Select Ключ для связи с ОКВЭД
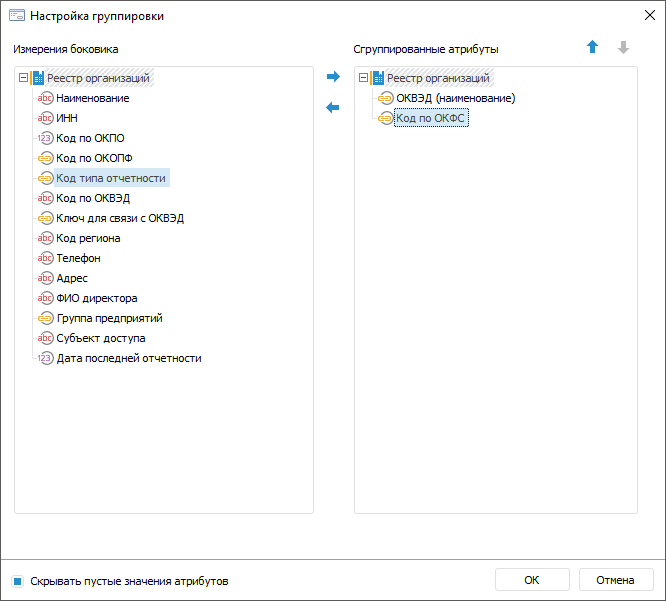This screenshot has width=666, height=601. [120, 218]
